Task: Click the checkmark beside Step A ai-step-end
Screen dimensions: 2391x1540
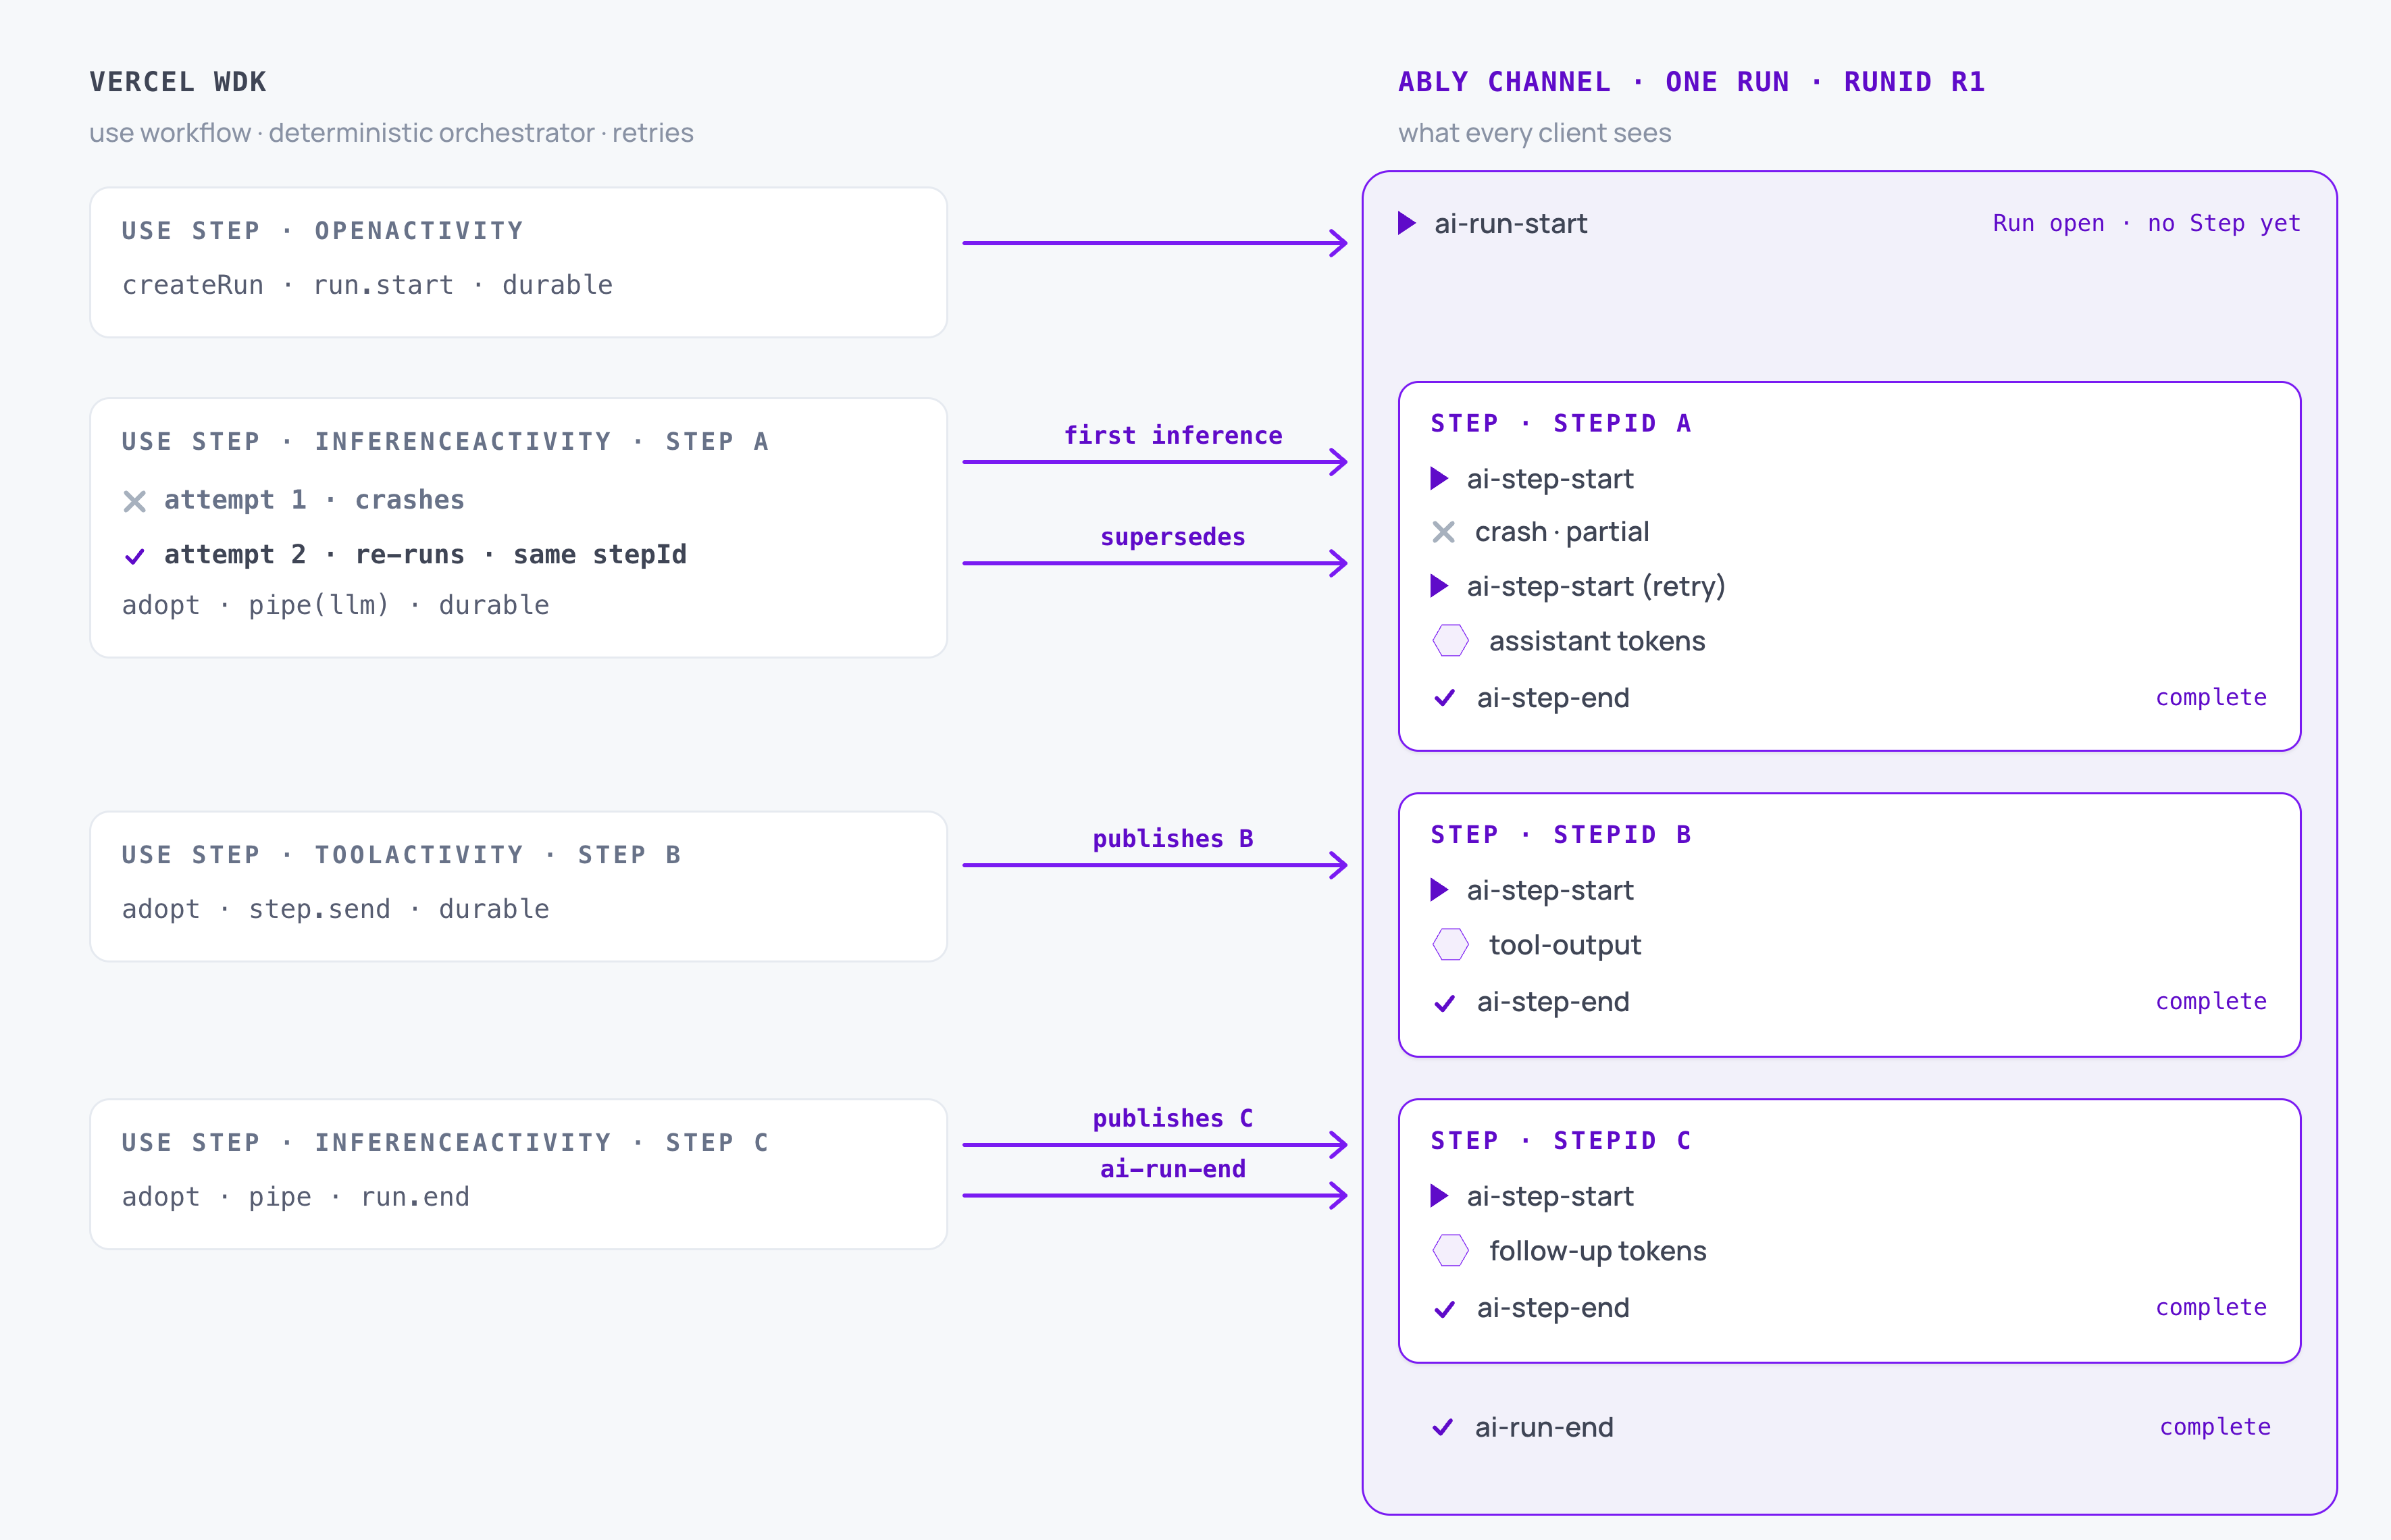Action: click(1444, 698)
